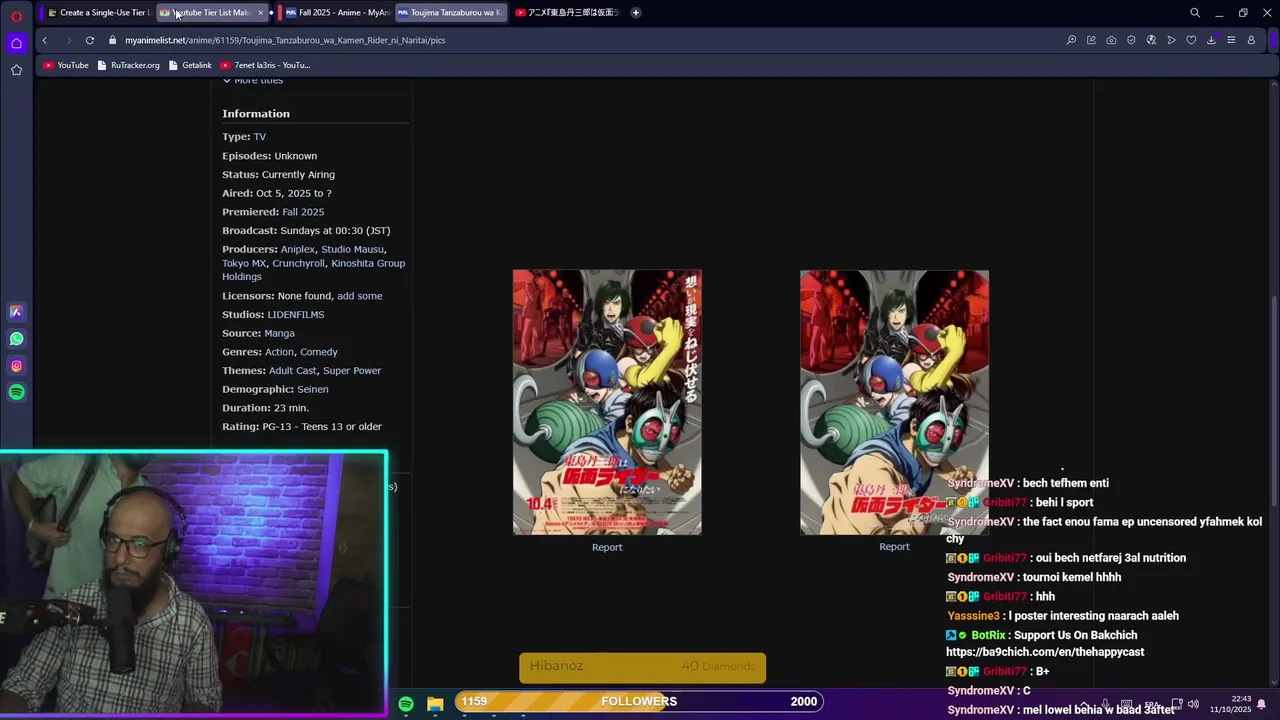
Task: Click the zoom magnifier in the address bar
Action: click(1071, 40)
